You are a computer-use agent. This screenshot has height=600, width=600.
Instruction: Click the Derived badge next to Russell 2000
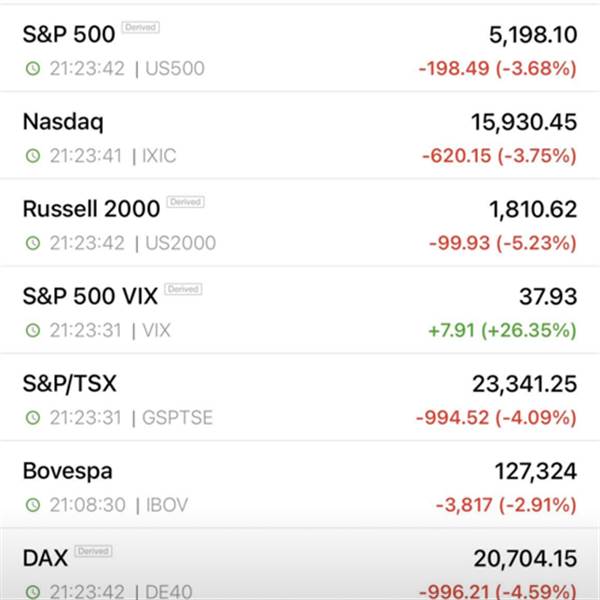186,202
